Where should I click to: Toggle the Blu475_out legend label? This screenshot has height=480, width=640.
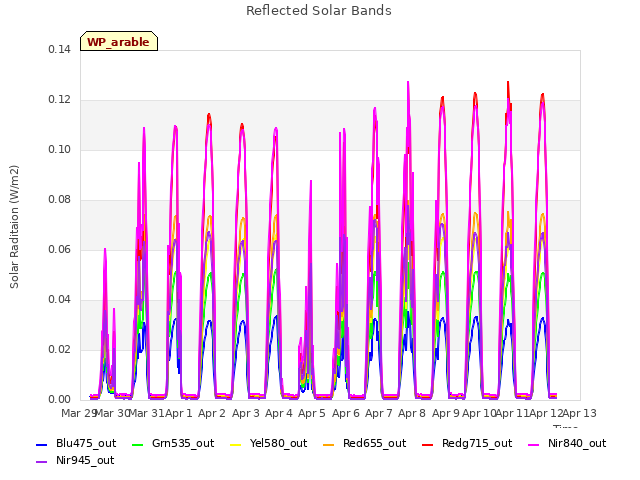point(86,444)
